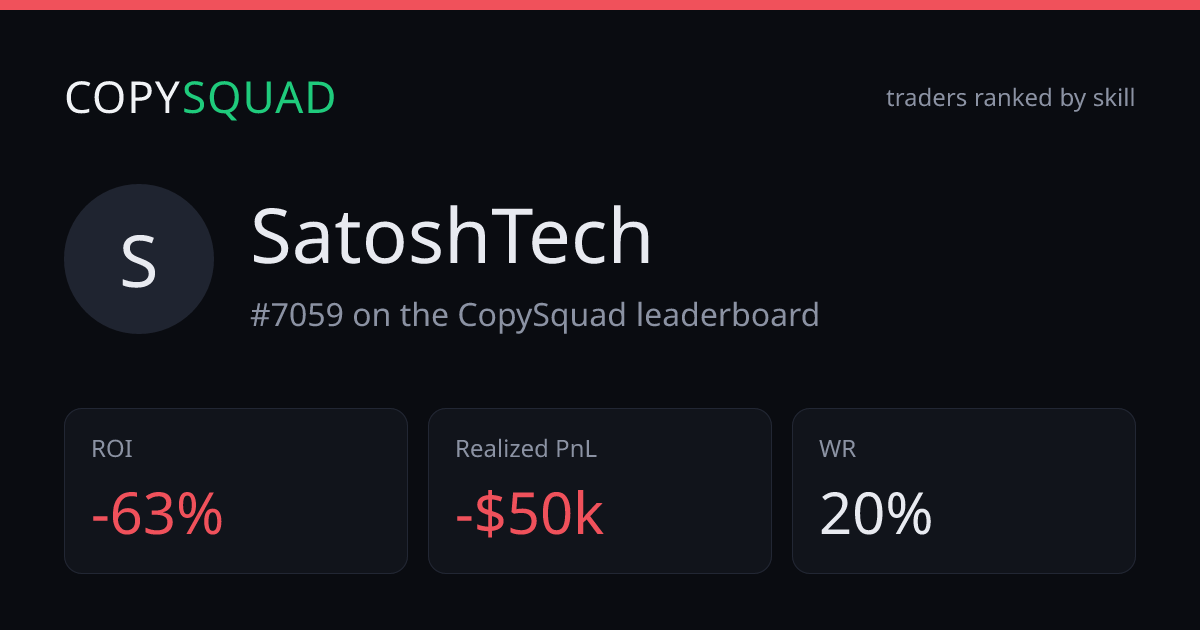Open the SatoshTech trader name

click(451, 236)
